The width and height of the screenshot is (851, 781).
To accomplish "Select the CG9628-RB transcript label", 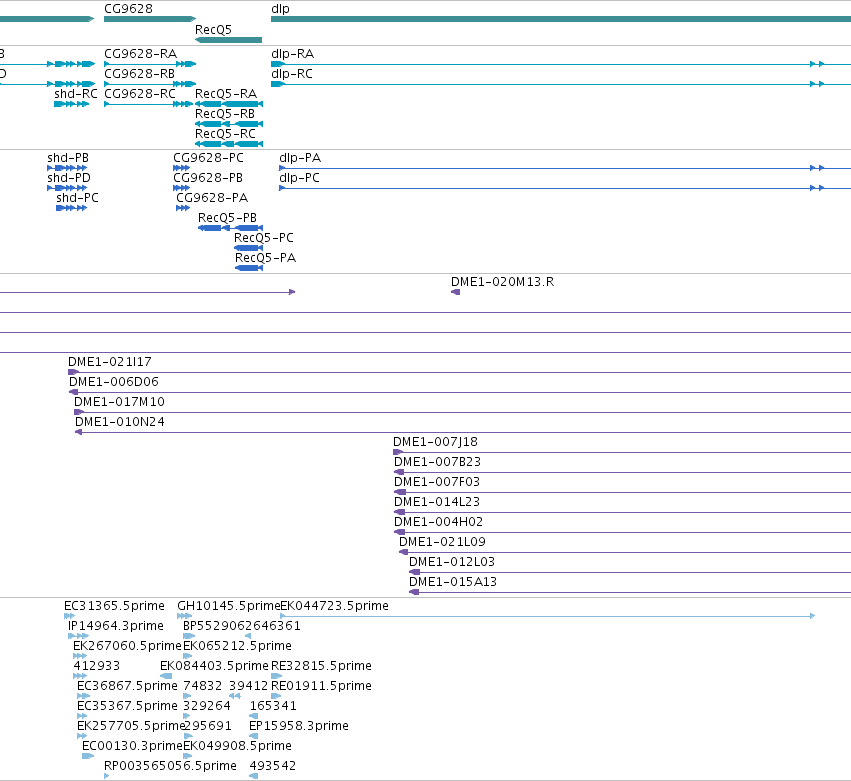I will (x=139, y=74).
